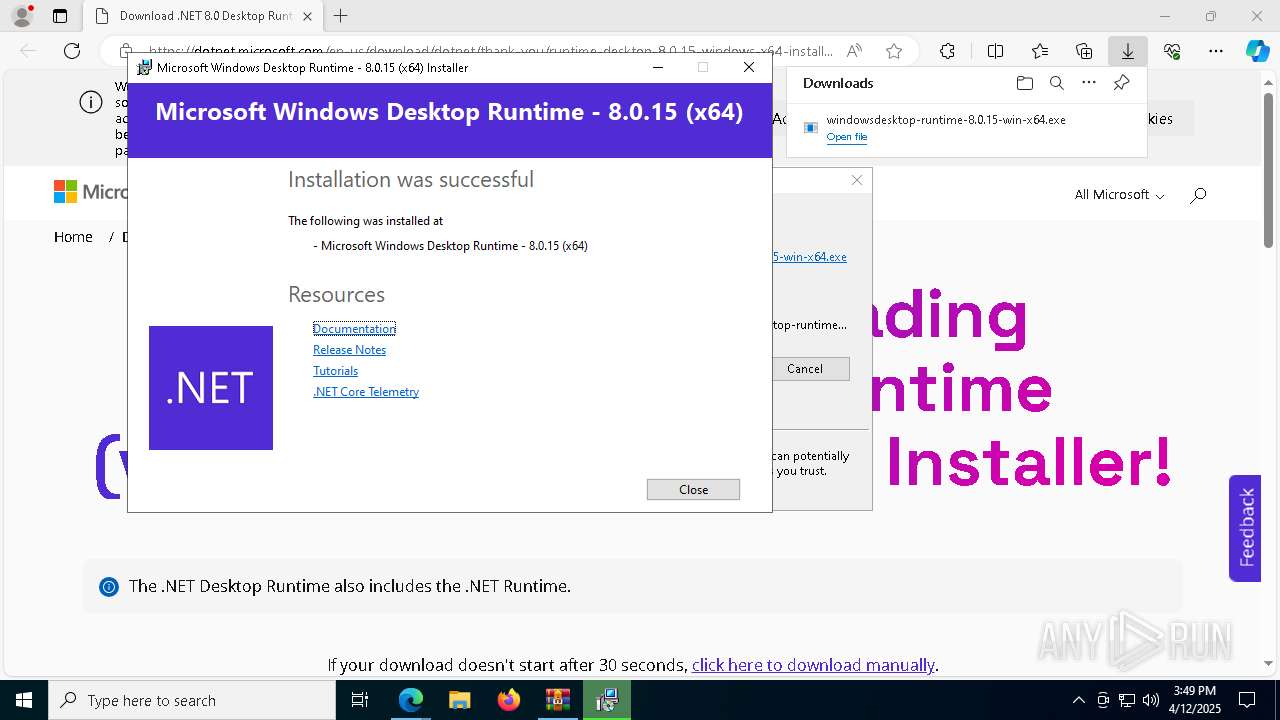The width and height of the screenshot is (1280, 720).
Task: Open Edge Settings and more menu
Action: 1216,51
